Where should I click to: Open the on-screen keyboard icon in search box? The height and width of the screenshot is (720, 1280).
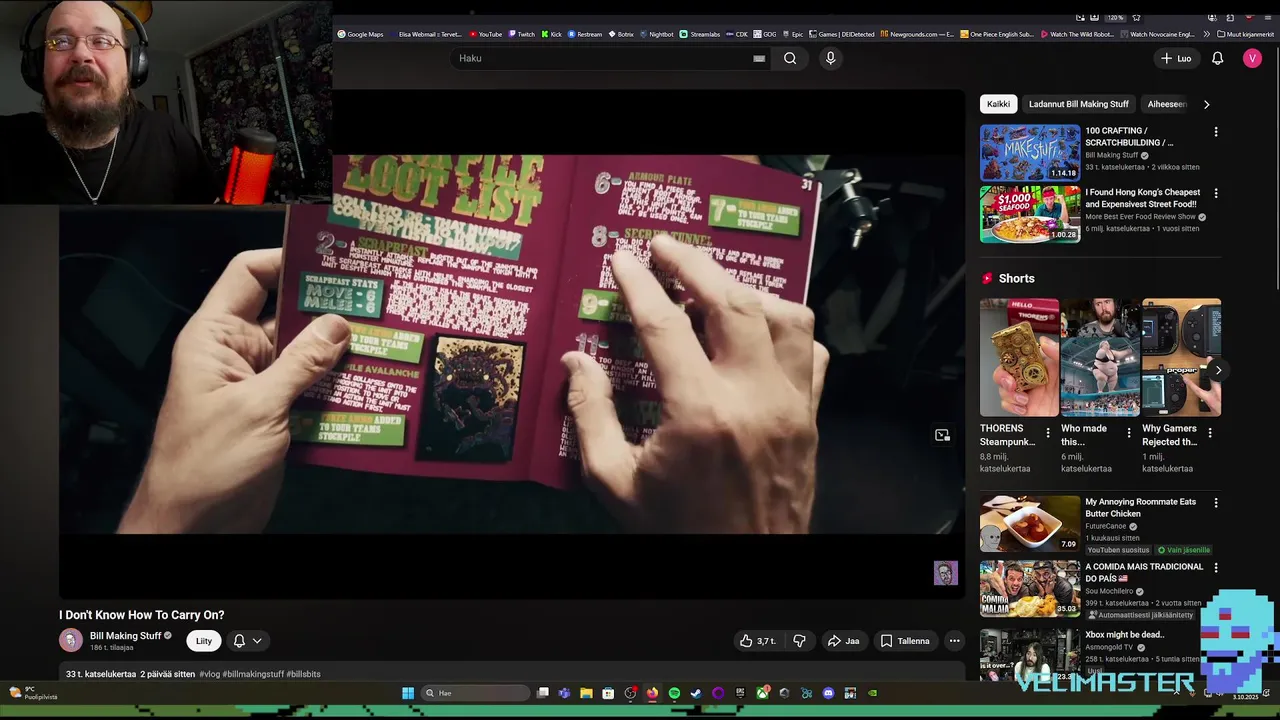[x=759, y=58]
